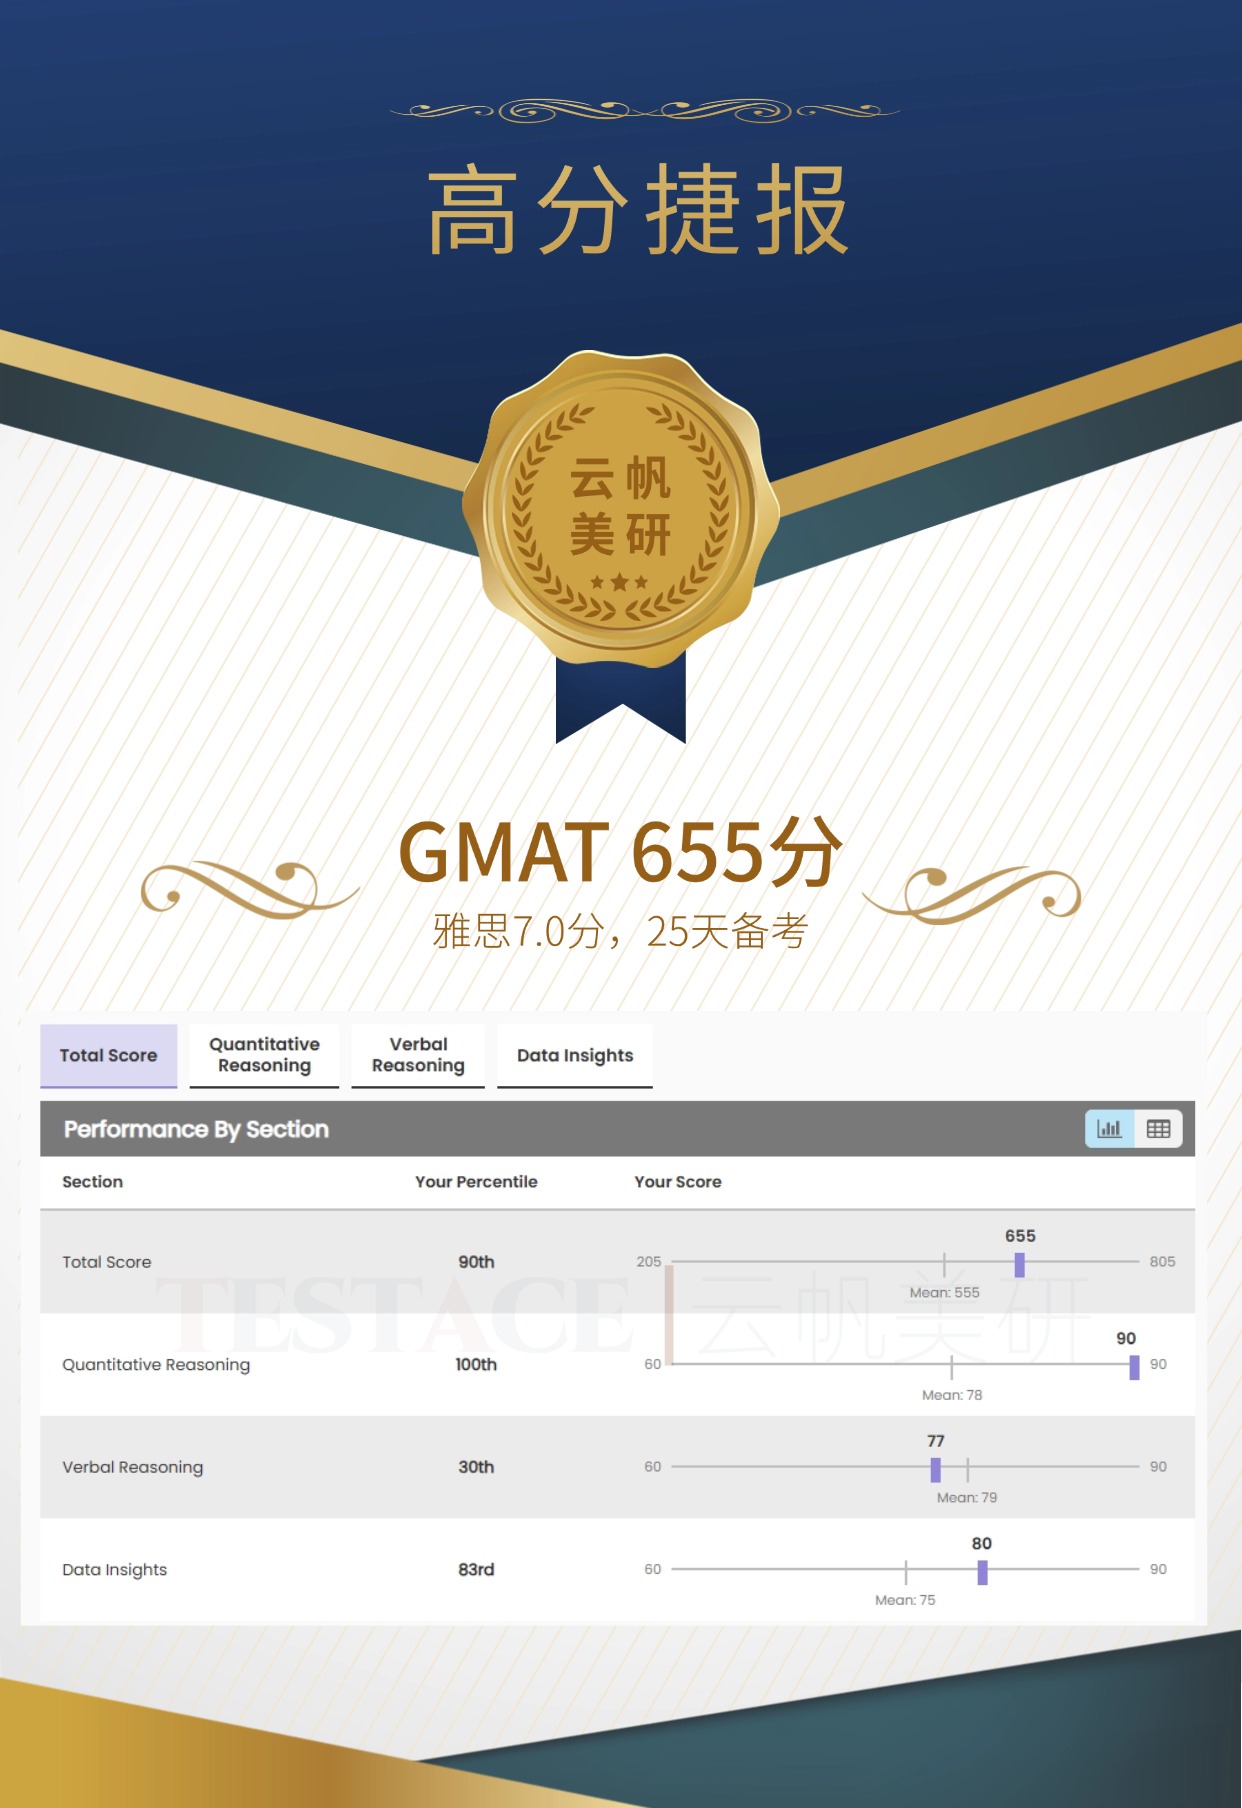Viewport: 1242px width, 1808px height.
Task: Click the 205 minimum score label
Action: (x=649, y=1262)
